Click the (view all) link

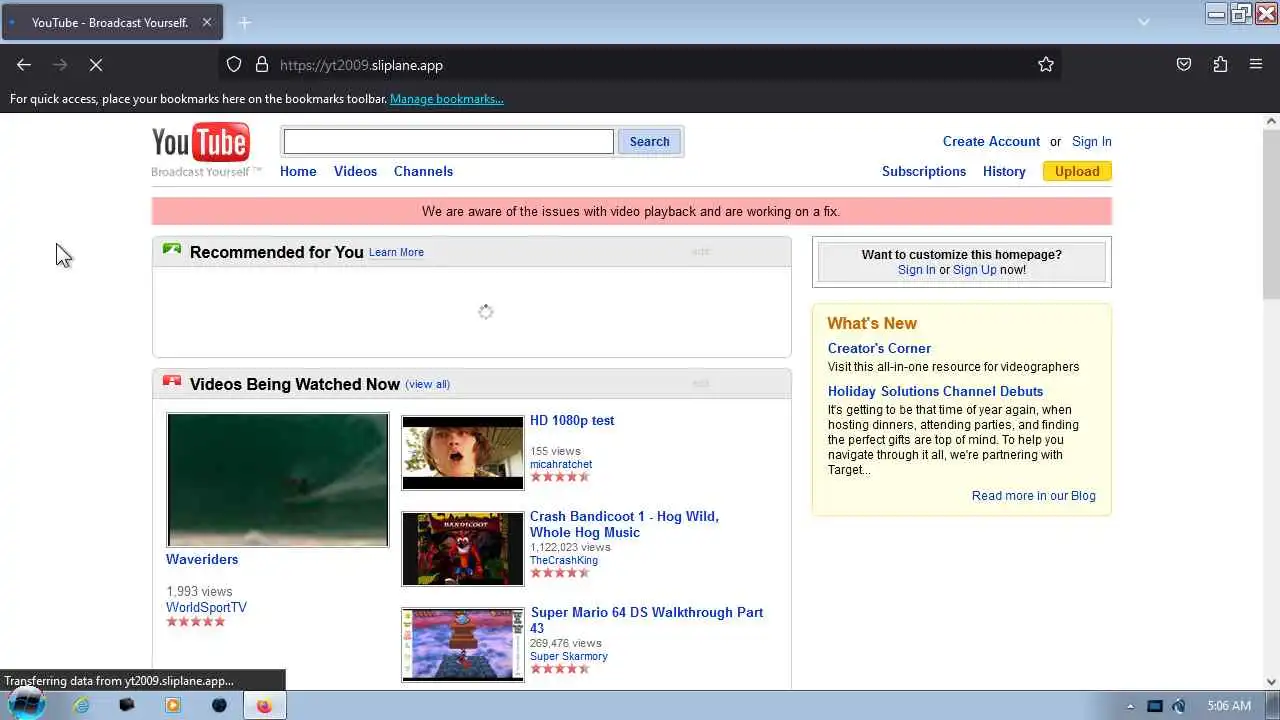428,384
